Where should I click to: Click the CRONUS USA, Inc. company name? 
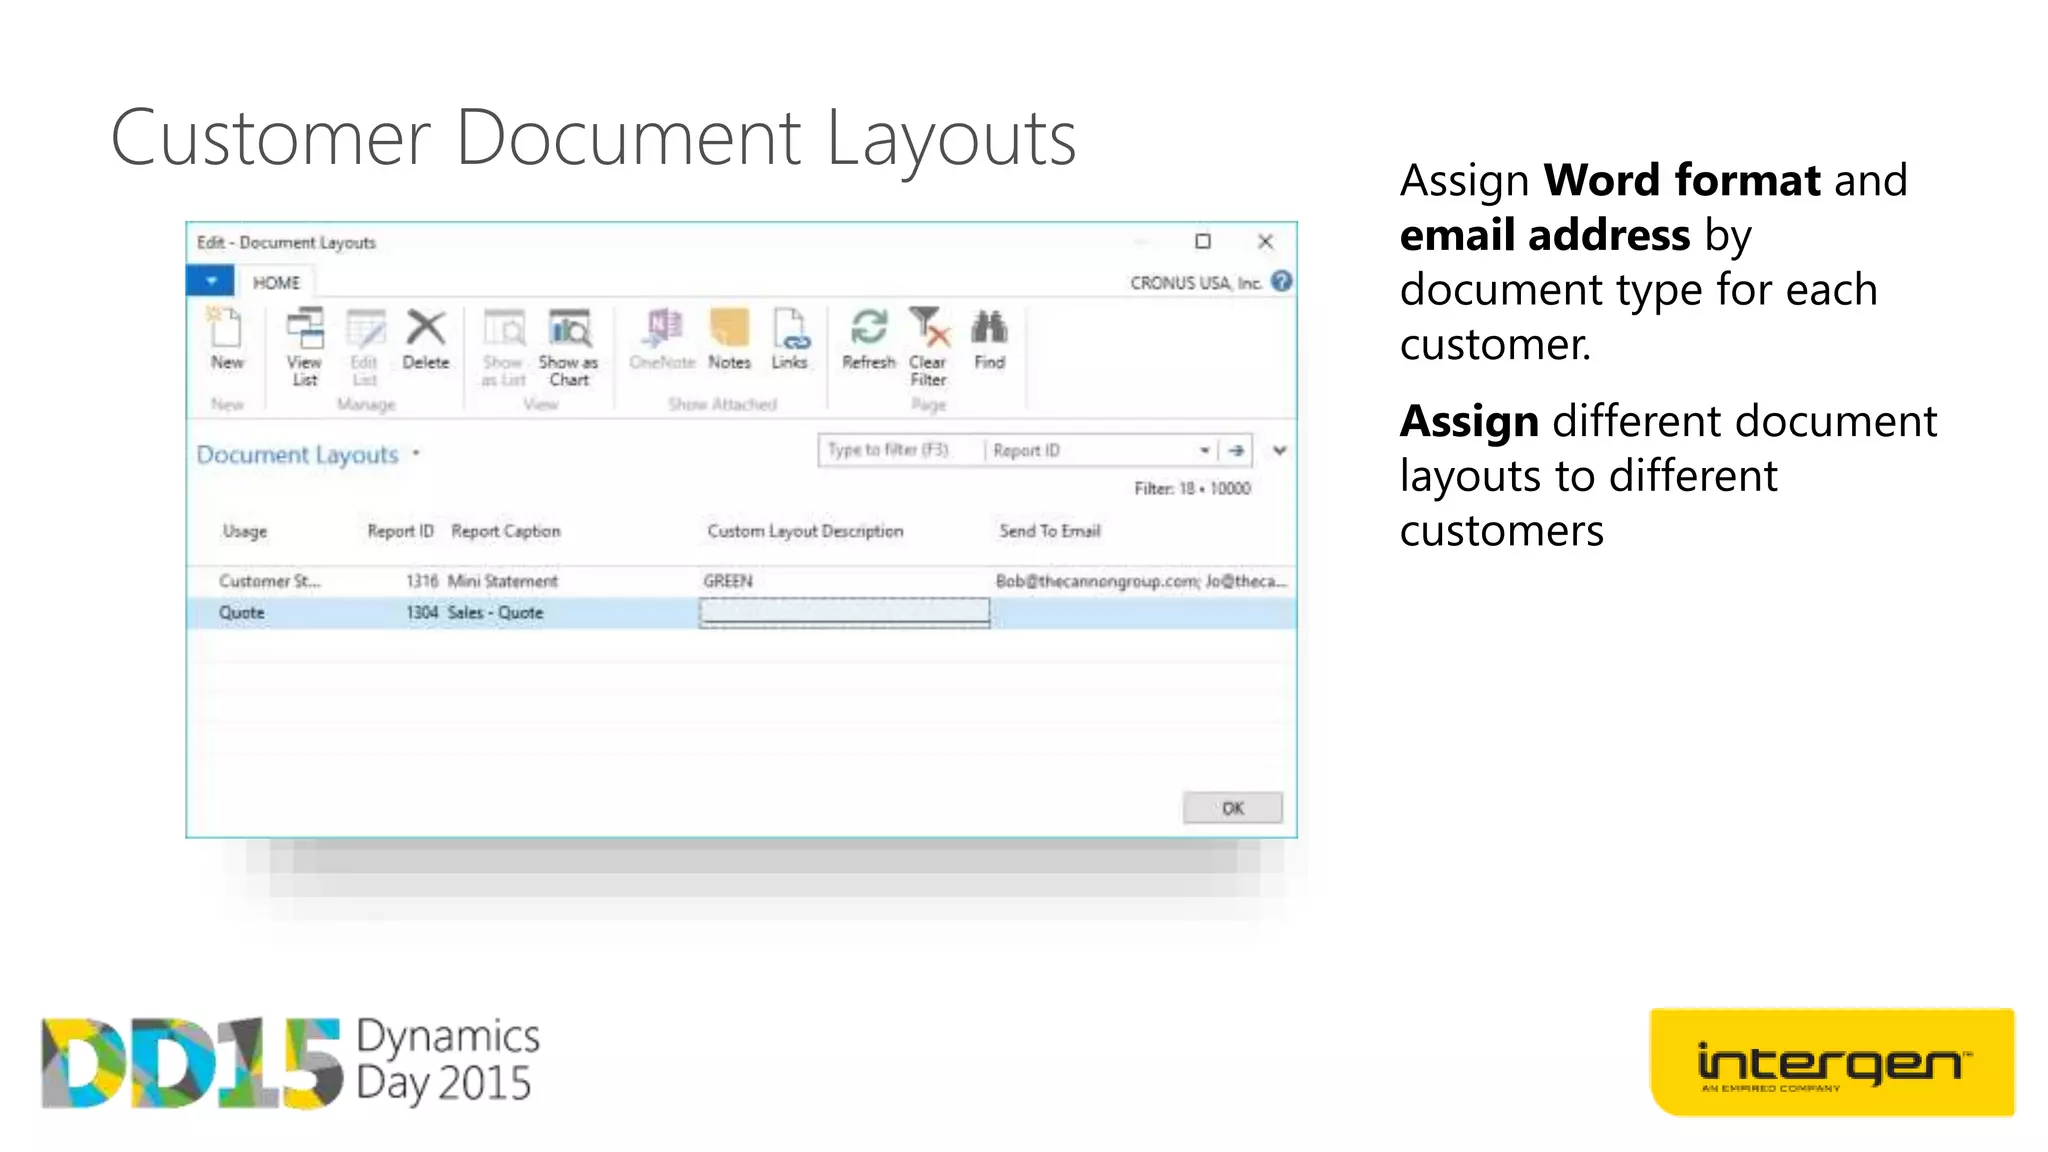coord(1196,283)
